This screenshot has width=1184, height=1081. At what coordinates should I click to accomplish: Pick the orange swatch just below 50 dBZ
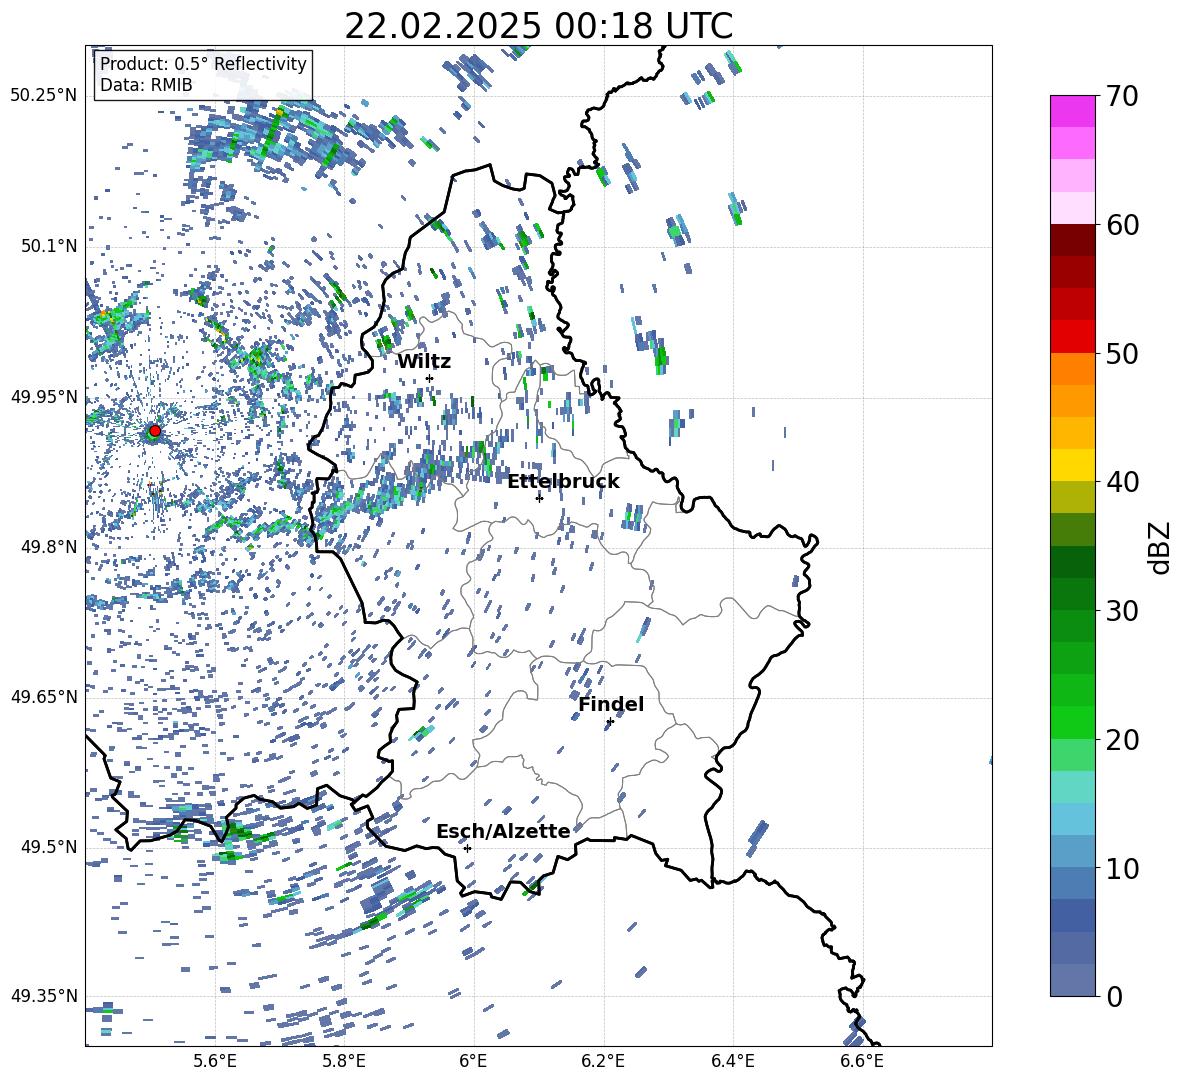point(1072,368)
